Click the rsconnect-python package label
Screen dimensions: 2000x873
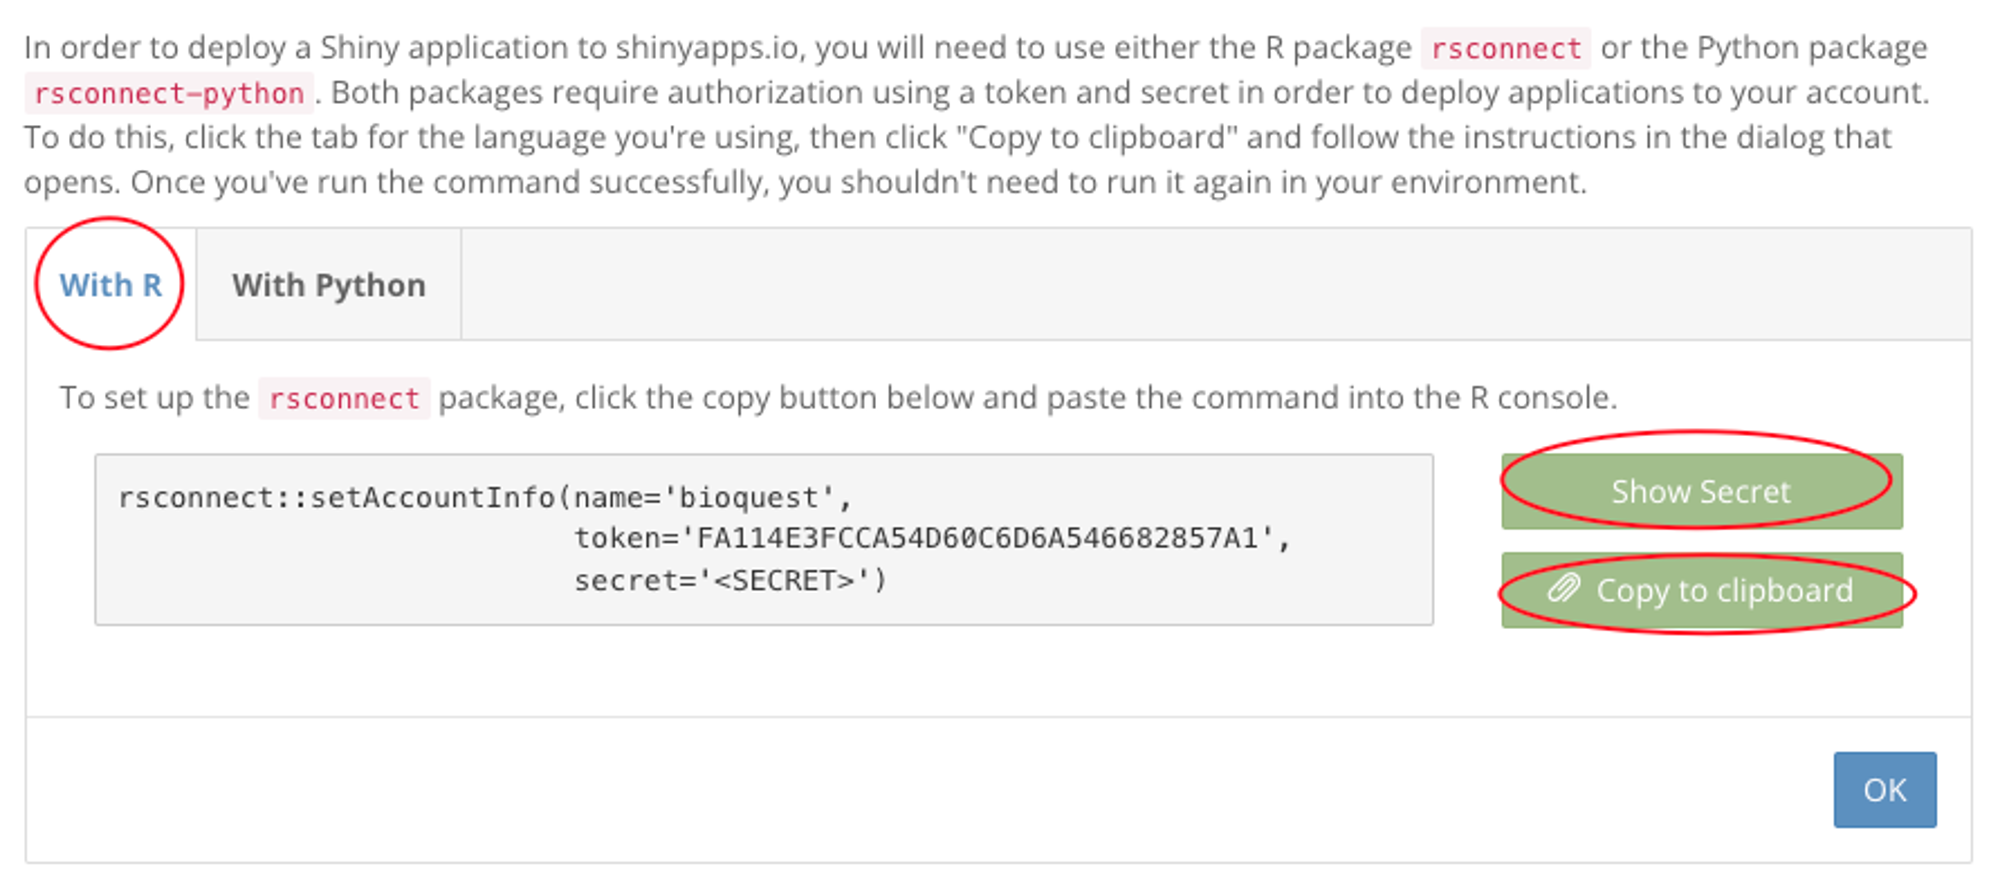[x=169, y=93]
